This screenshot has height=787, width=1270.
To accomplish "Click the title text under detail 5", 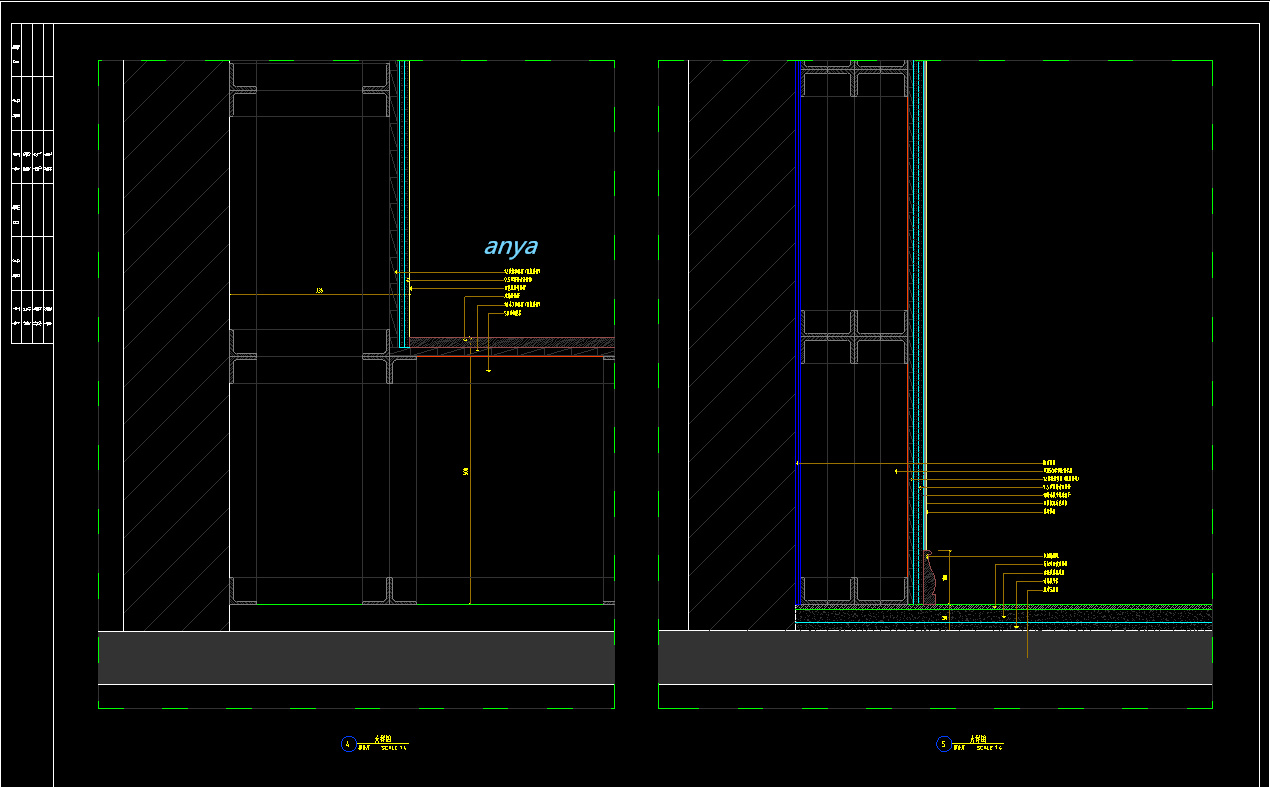I will [x=979, y=739].
